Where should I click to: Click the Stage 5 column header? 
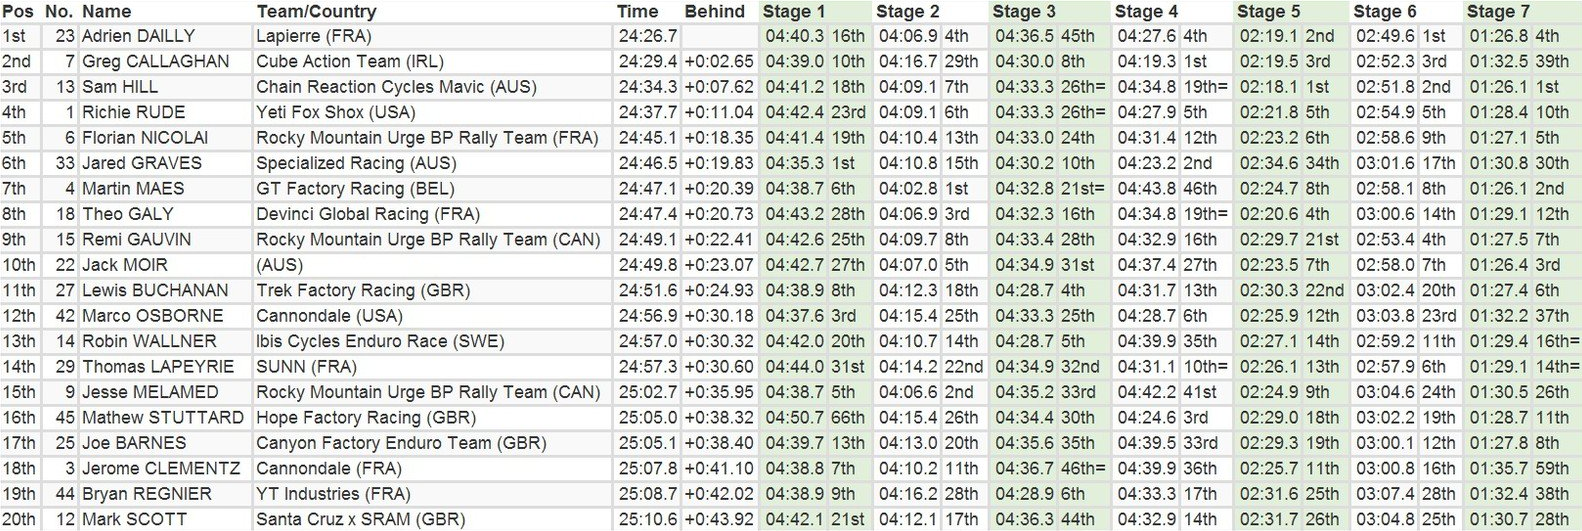click(1268, 12)
